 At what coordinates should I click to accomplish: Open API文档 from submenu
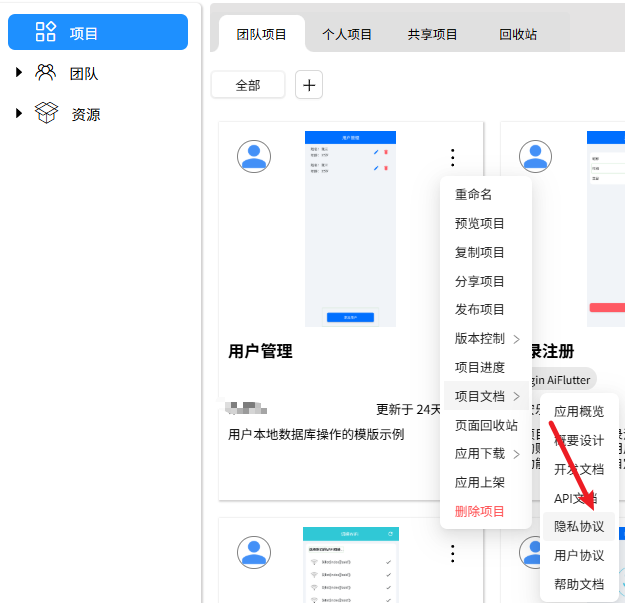579,498
